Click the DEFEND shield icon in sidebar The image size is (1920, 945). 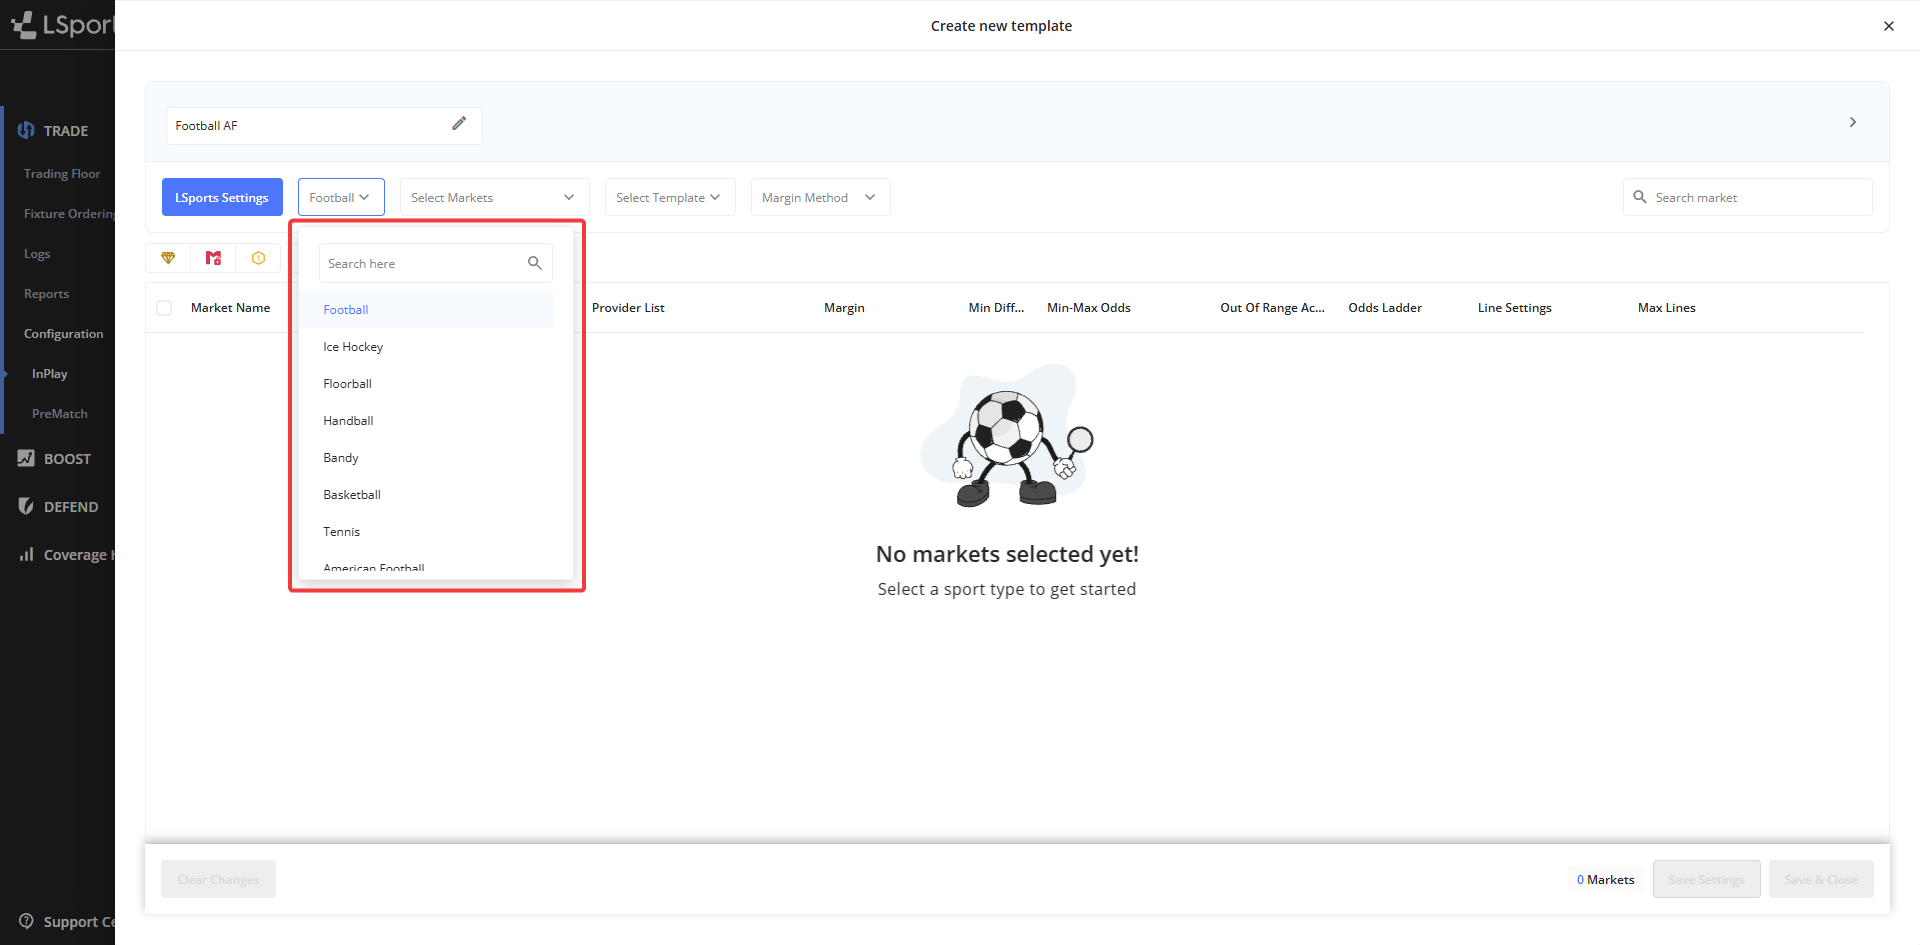[x=26, y=506]
